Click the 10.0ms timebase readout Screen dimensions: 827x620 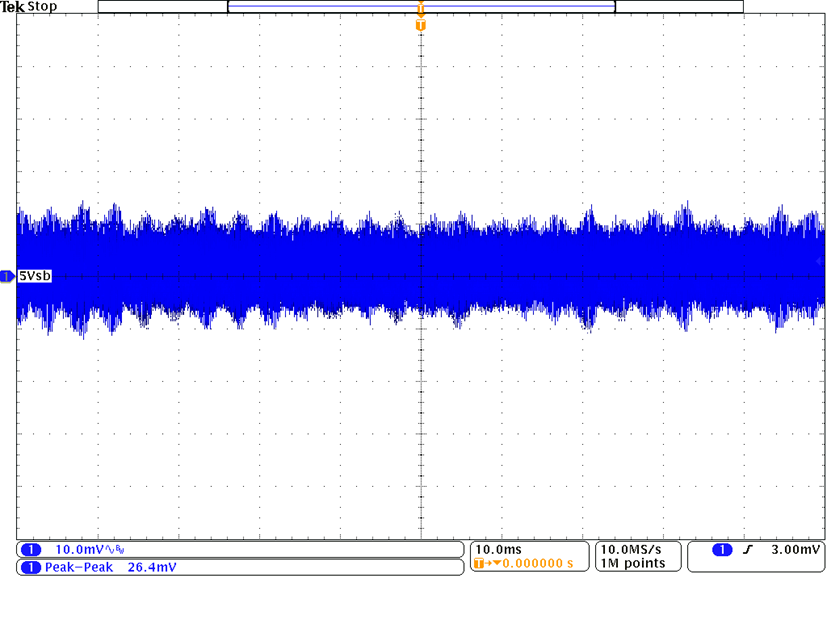[498, 549]
